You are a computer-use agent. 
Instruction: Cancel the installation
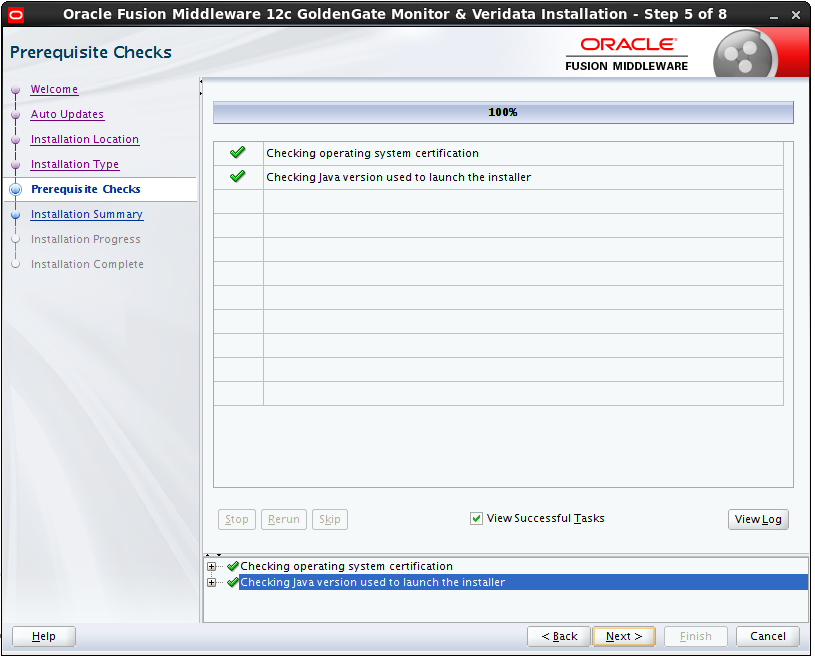pyautogui.click(x=768, y=637)
